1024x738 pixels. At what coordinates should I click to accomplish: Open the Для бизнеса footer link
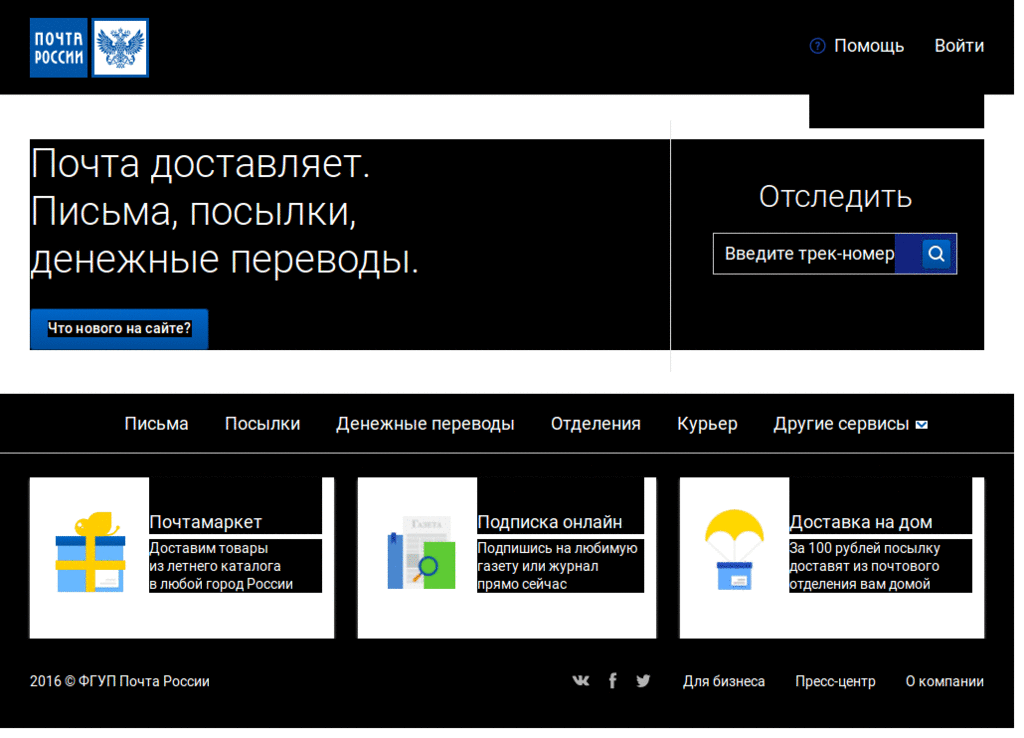click(724, 681)
